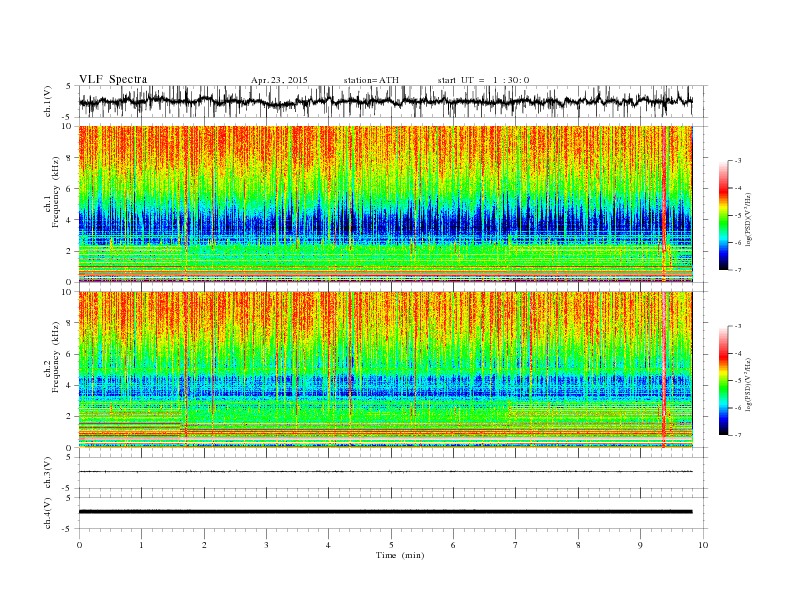The width and height of the screenshot is (792, 612).
Task: Click the ch.1 color bar "log(PSD)" unit label
Action: click(x=748, y=219)
